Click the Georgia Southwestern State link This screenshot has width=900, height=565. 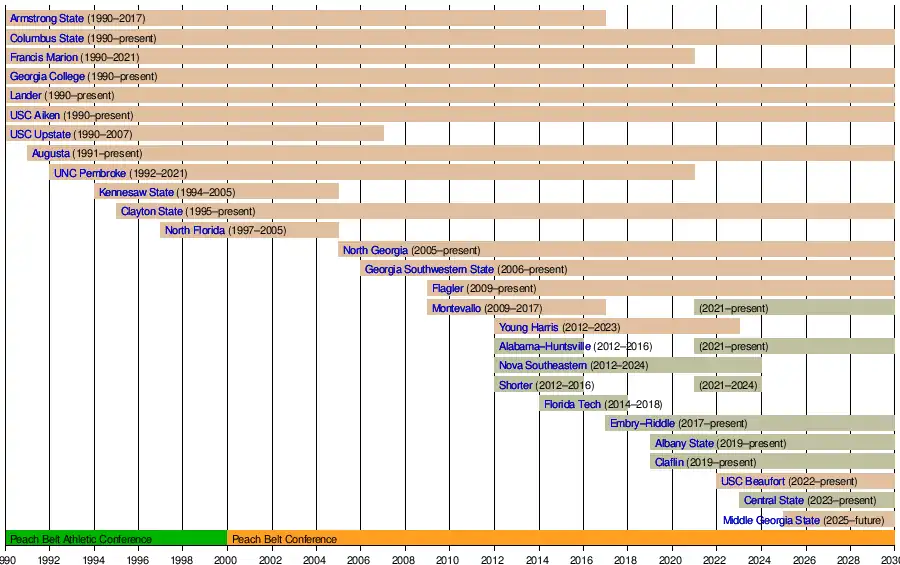pos(429,269)
